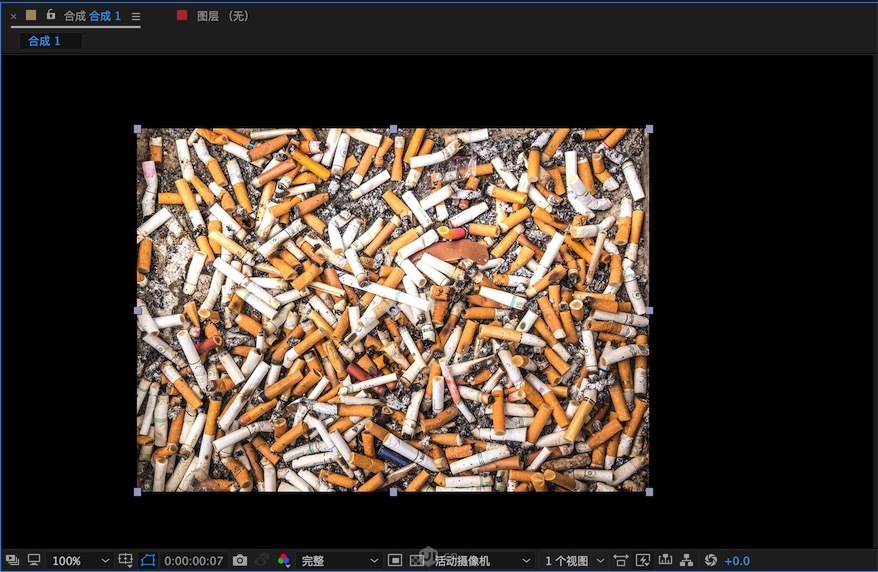Open the 完整 resolution dropdown
This screenshot has width=878, height=572.
tap(339, 561)
